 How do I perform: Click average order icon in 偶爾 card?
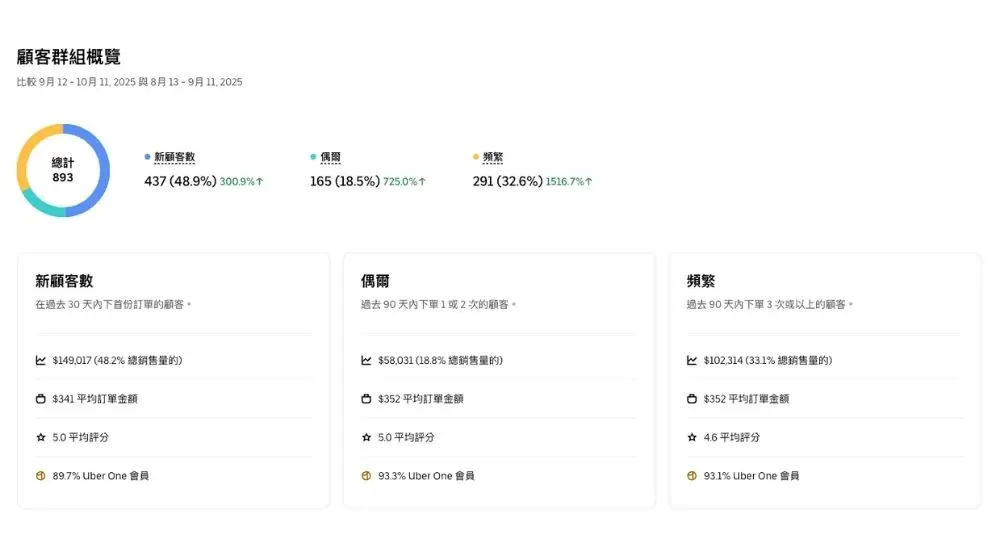[366, 399]
